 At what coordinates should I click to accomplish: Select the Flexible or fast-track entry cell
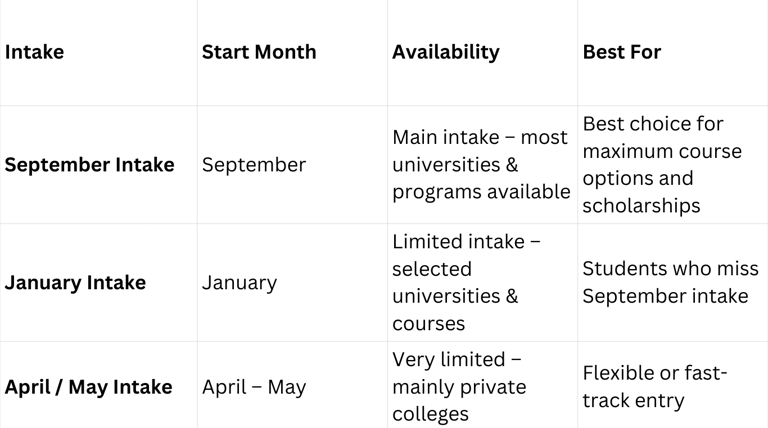click(654, 387)
